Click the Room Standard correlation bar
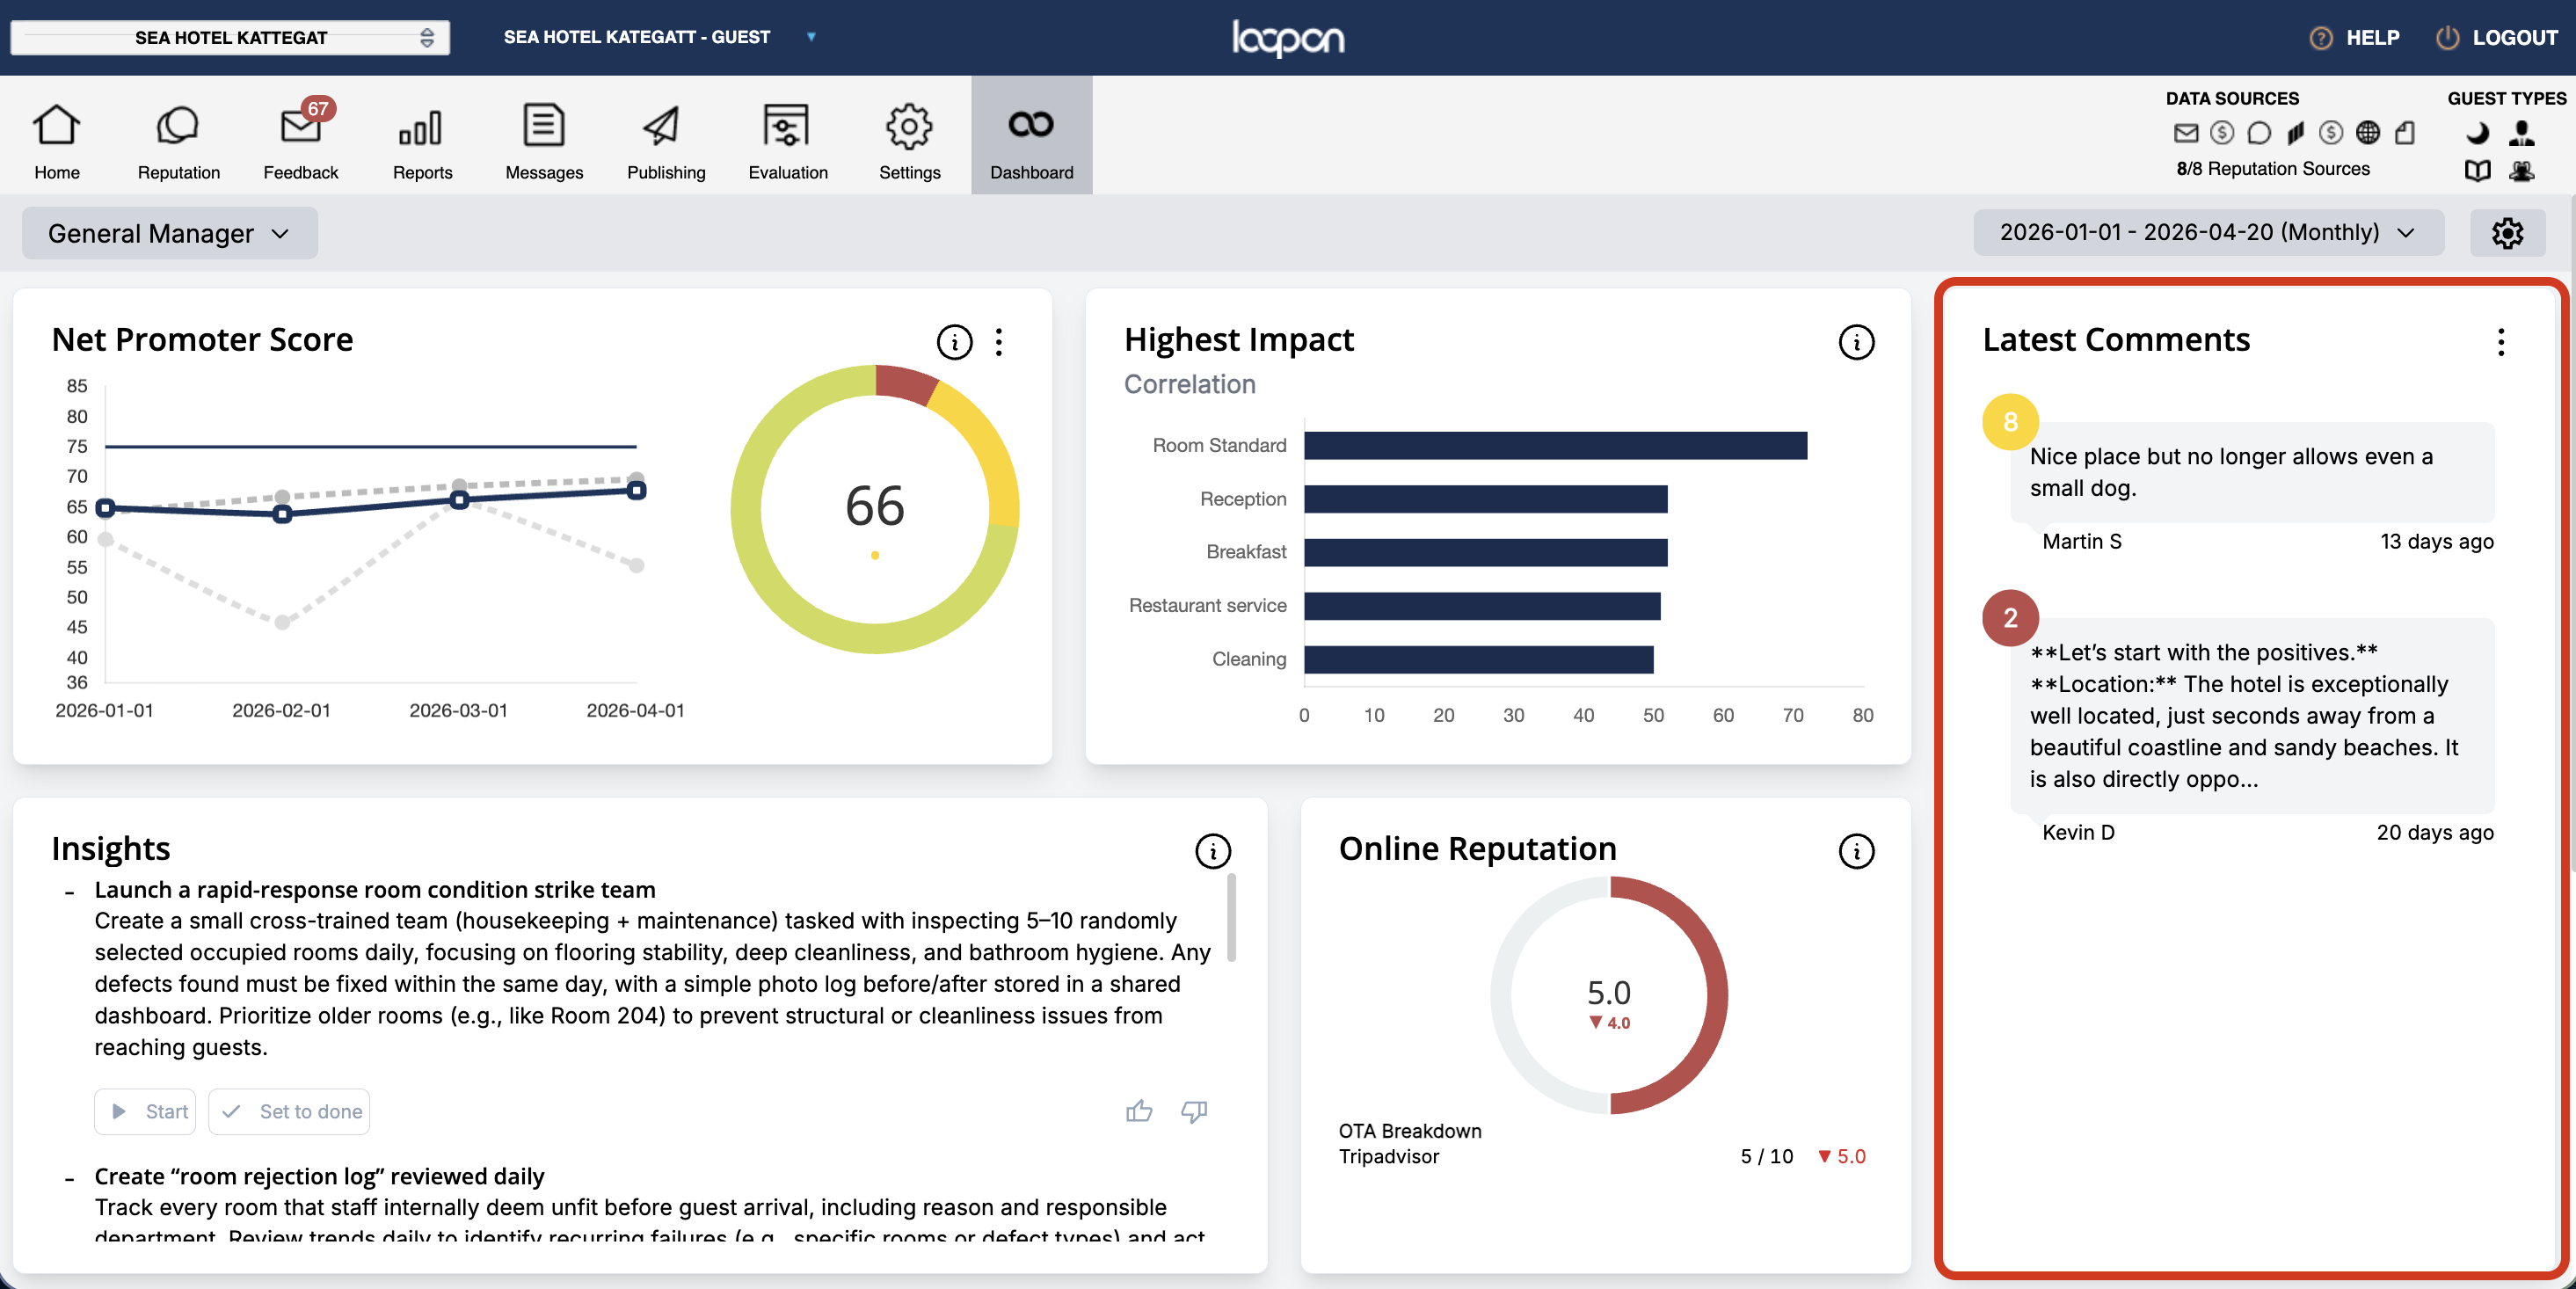 [1555, 445]
